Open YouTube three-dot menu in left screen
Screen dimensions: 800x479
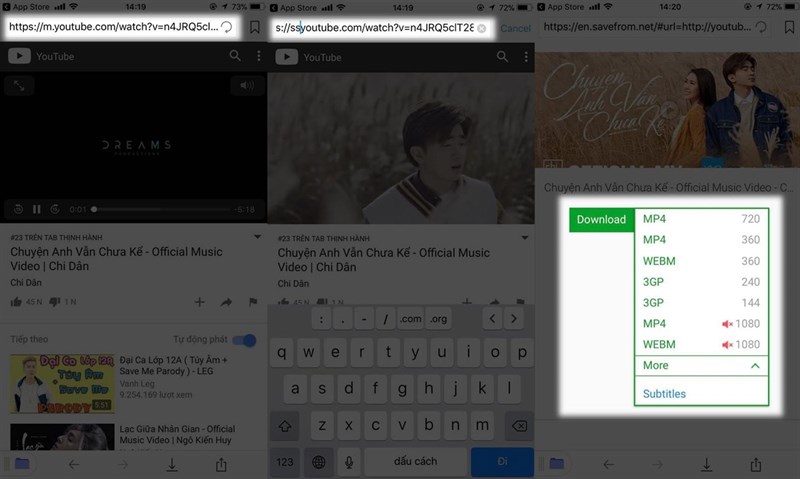[x=259, y=56]
